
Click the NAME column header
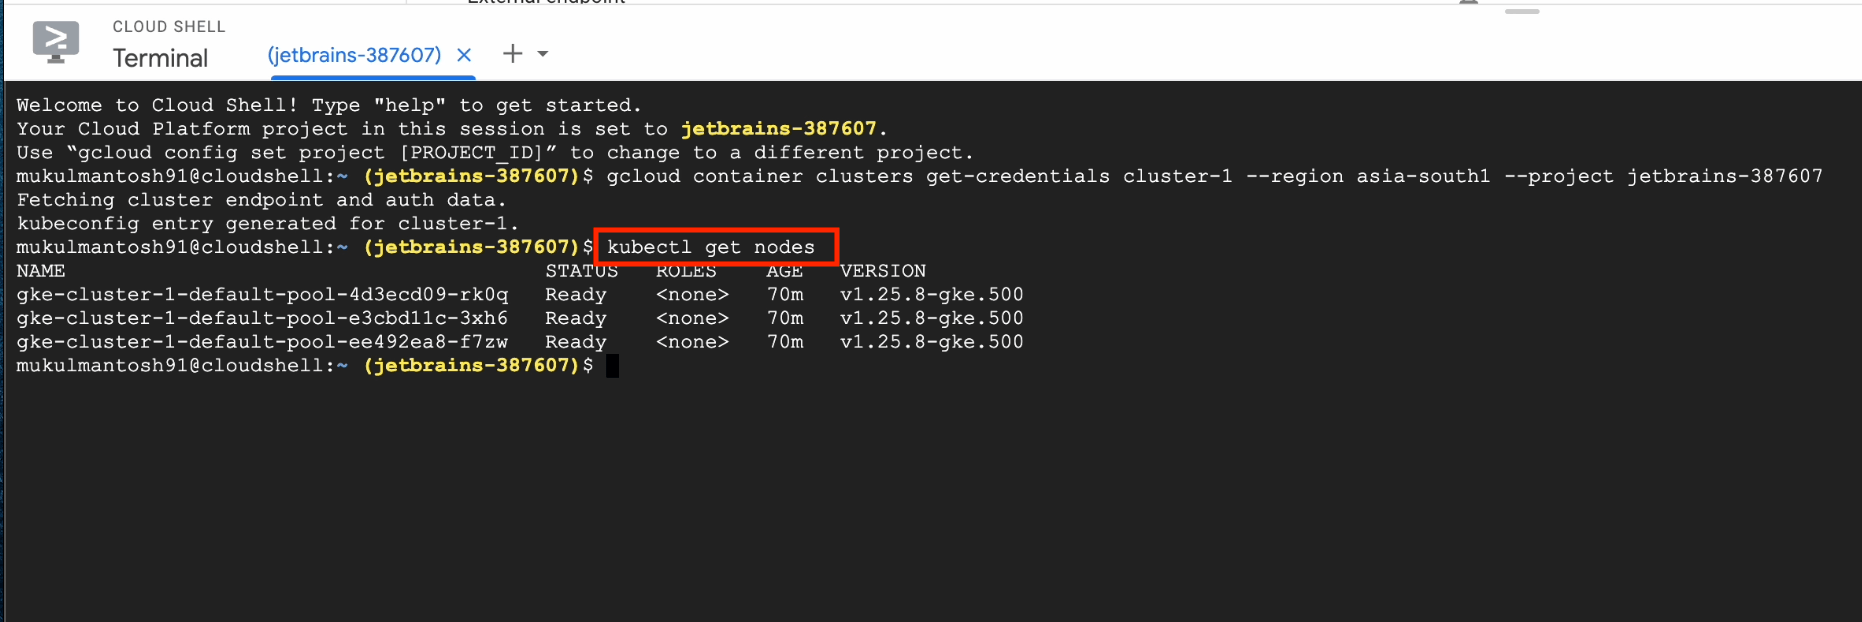(x=41, y=271)
